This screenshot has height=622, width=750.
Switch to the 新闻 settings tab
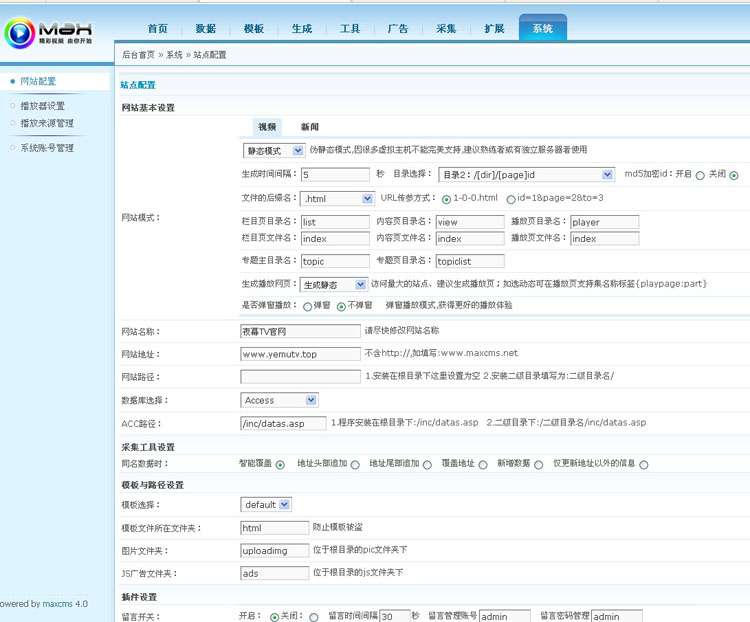pos(309,127)
